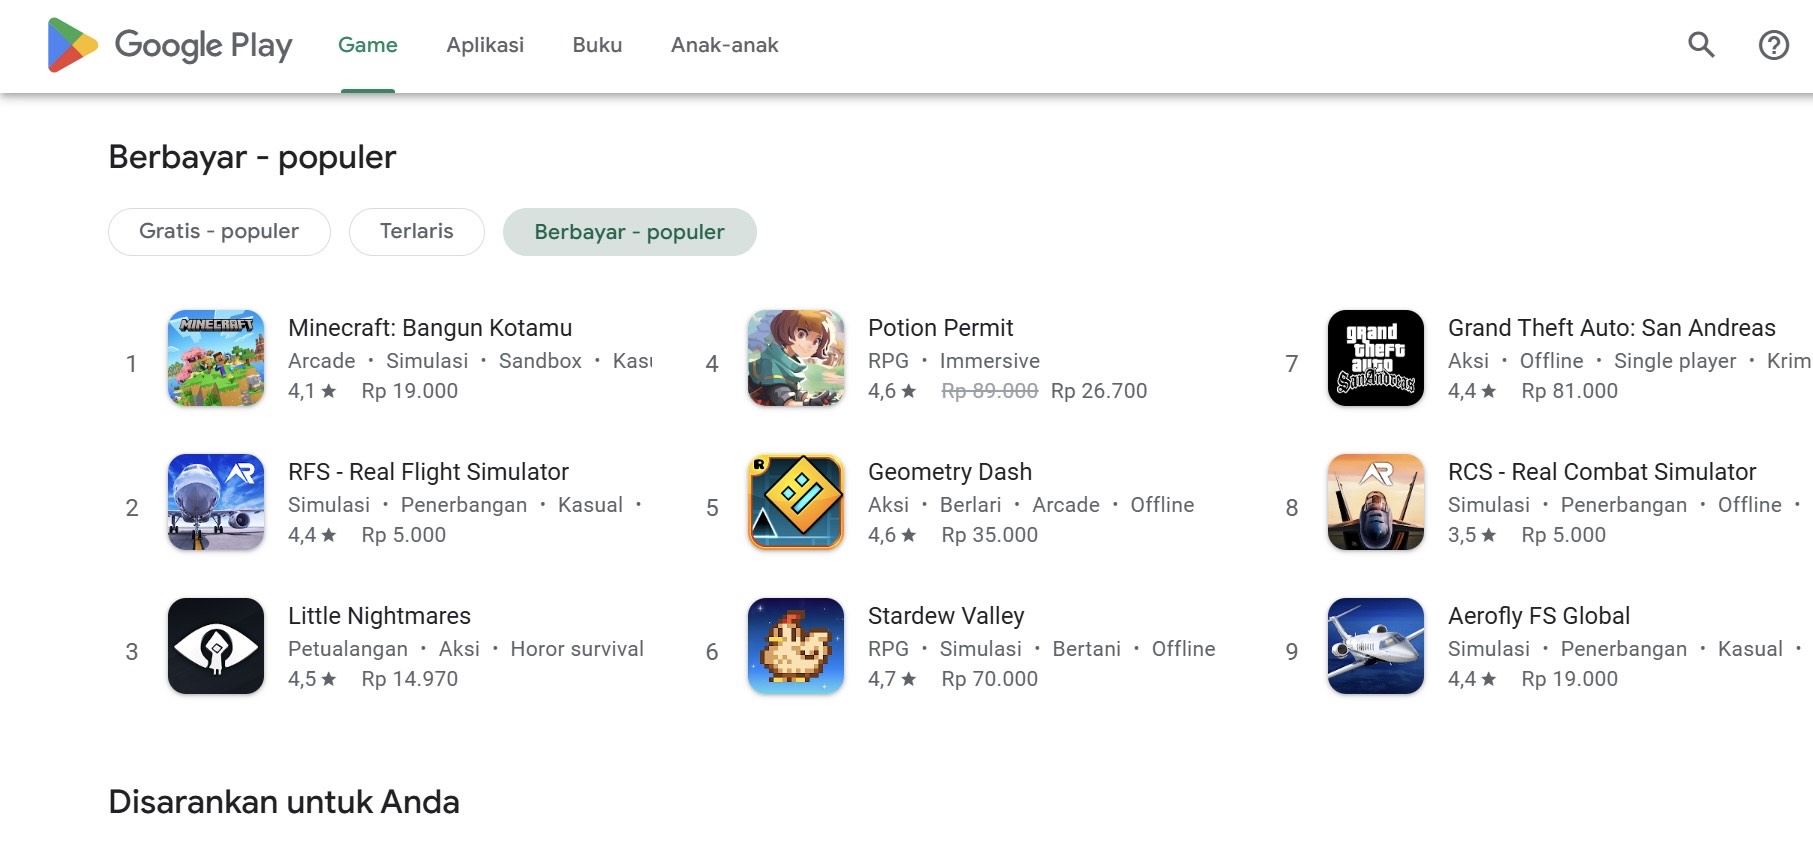Click the Grand Theft Auto: San Andreas title
The height and width of the screenshot is (843, 1813).
[x=1611, y=328]
